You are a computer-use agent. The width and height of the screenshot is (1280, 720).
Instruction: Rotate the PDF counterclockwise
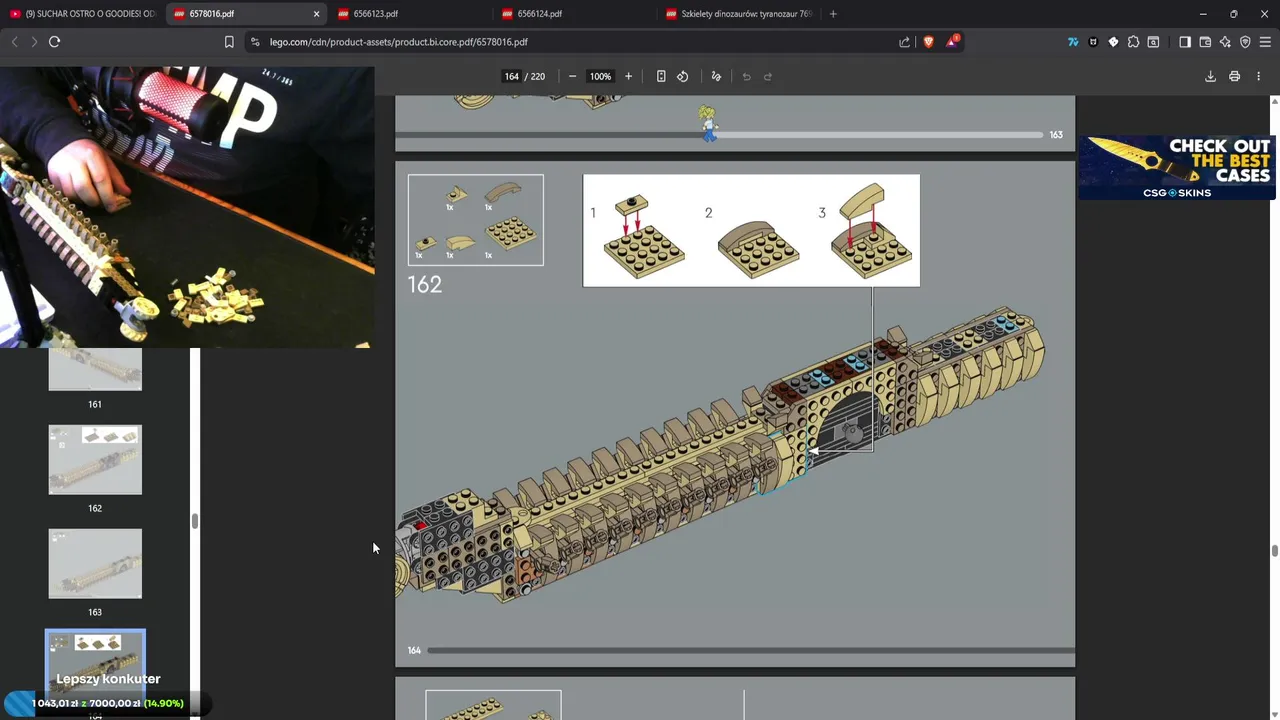click(683, 76)
